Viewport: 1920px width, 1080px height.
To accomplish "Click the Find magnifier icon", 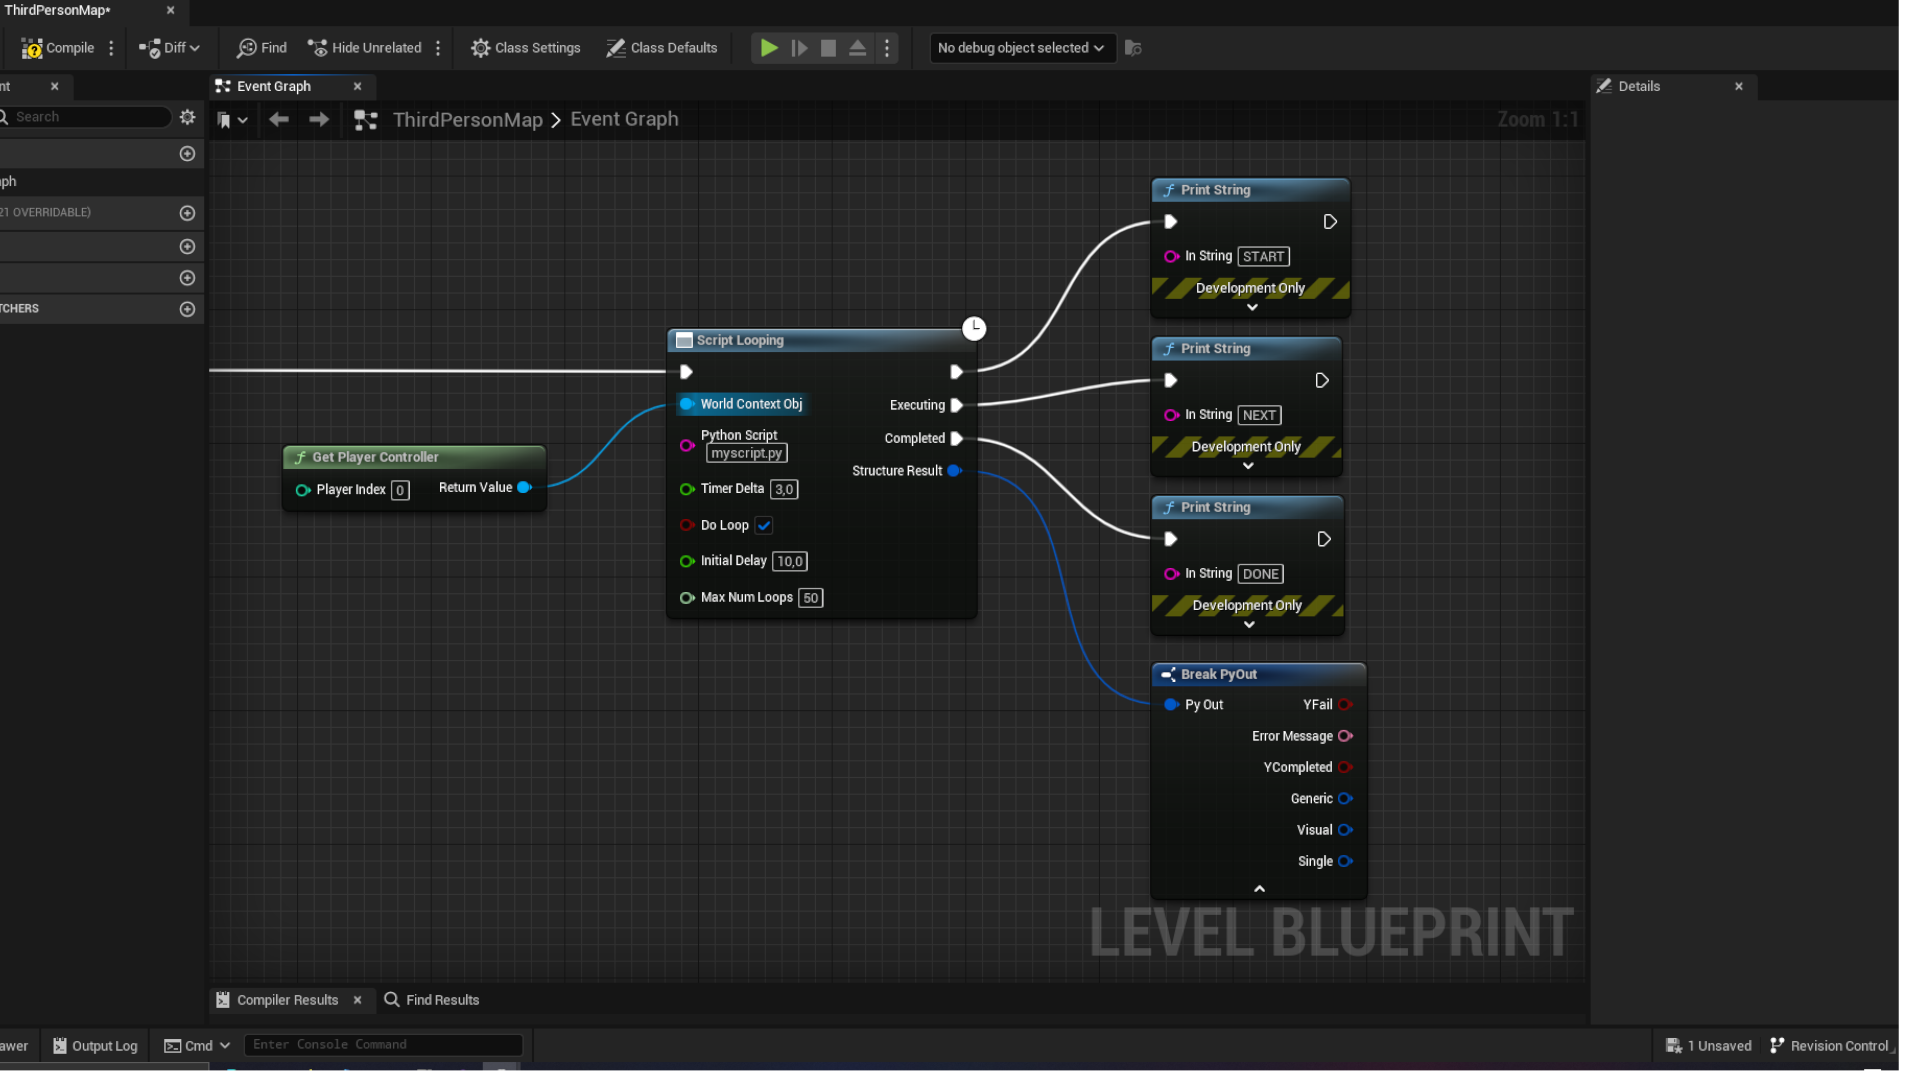I will [x=246, y=48].
